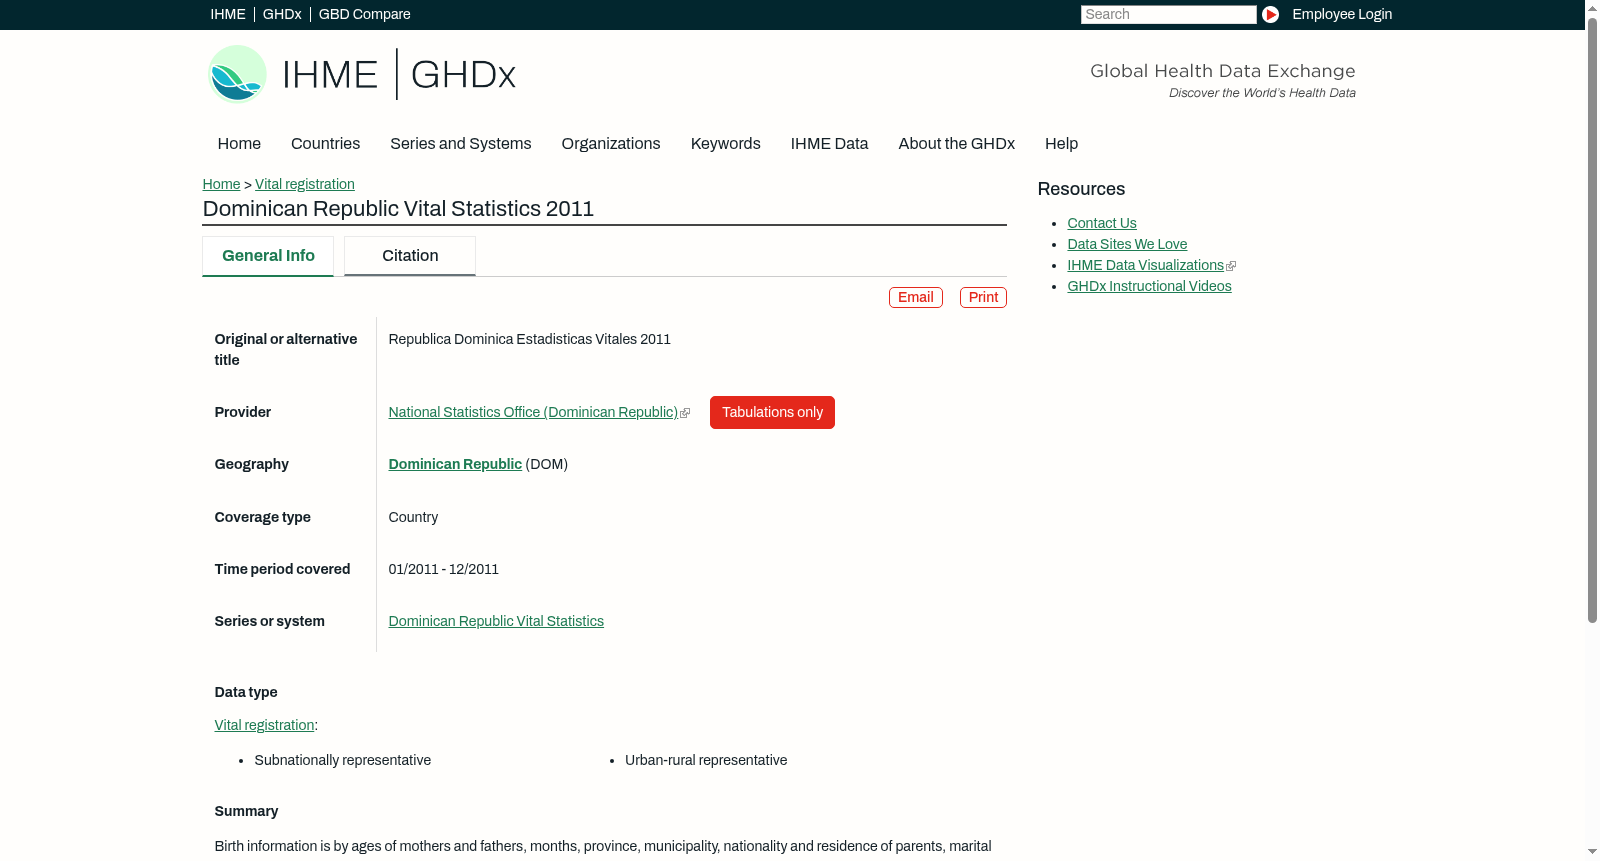Click 'Urban-rural representative' bullet text
The image size is (1600, 861).
pyautogui.click(x=706, y=760)
